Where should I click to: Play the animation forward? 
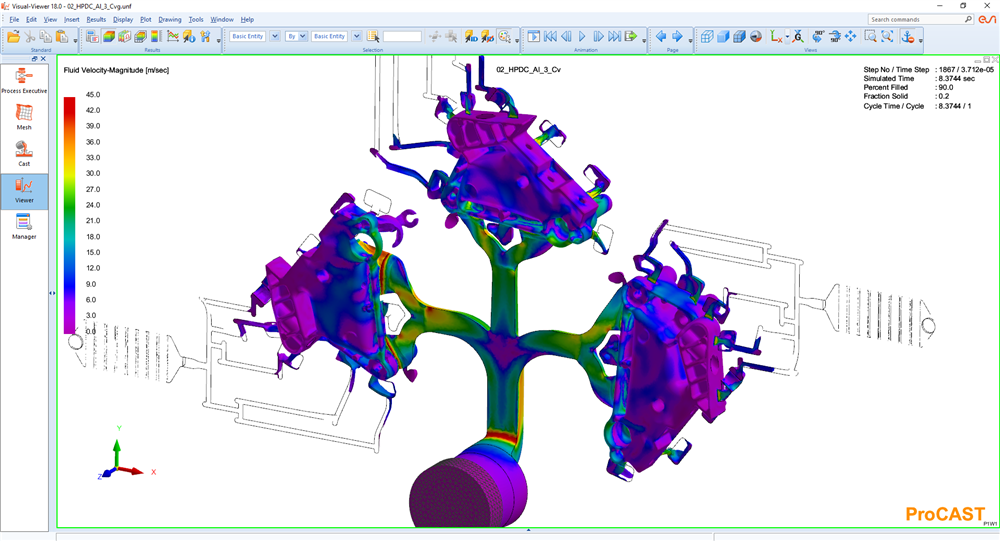click(582, 36)
